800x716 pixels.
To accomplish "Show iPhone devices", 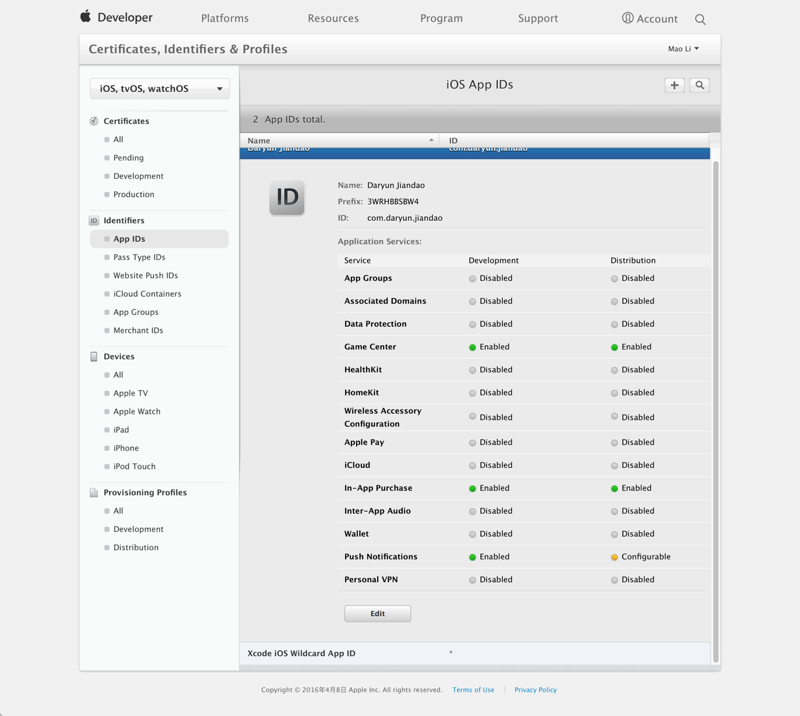I will click(126, 448).
